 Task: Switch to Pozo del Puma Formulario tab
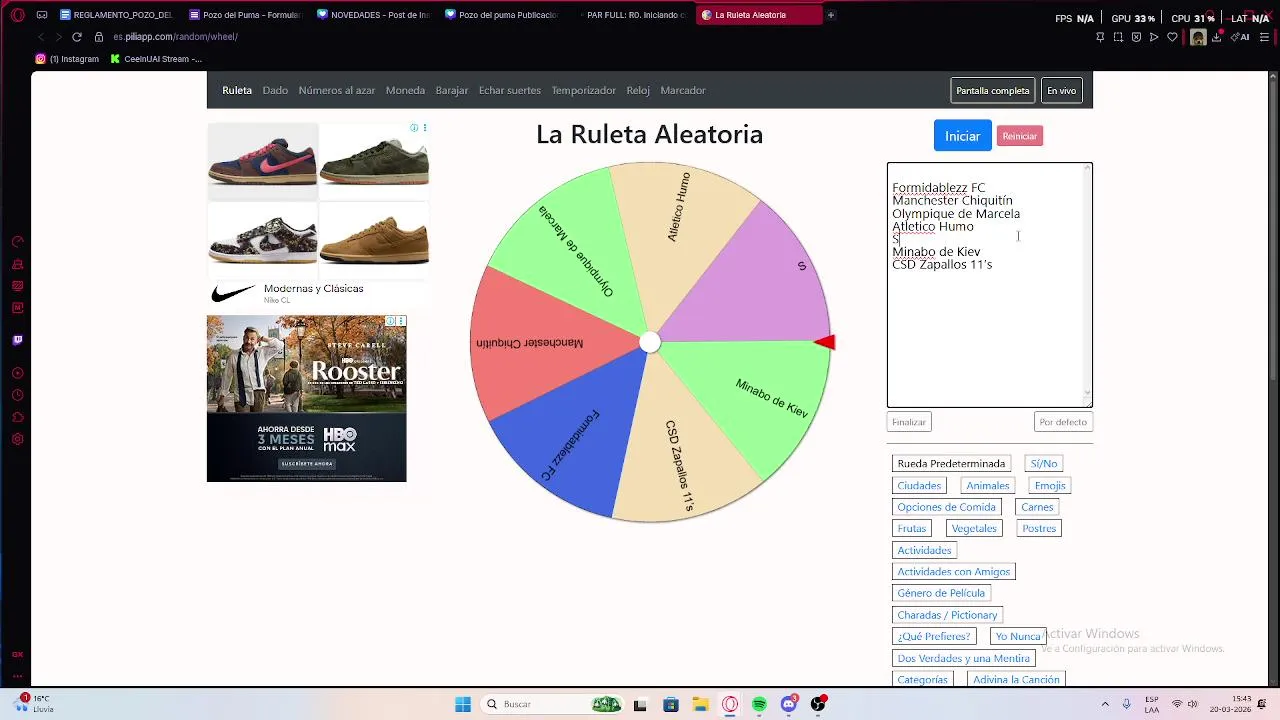[x=244, y=15]
